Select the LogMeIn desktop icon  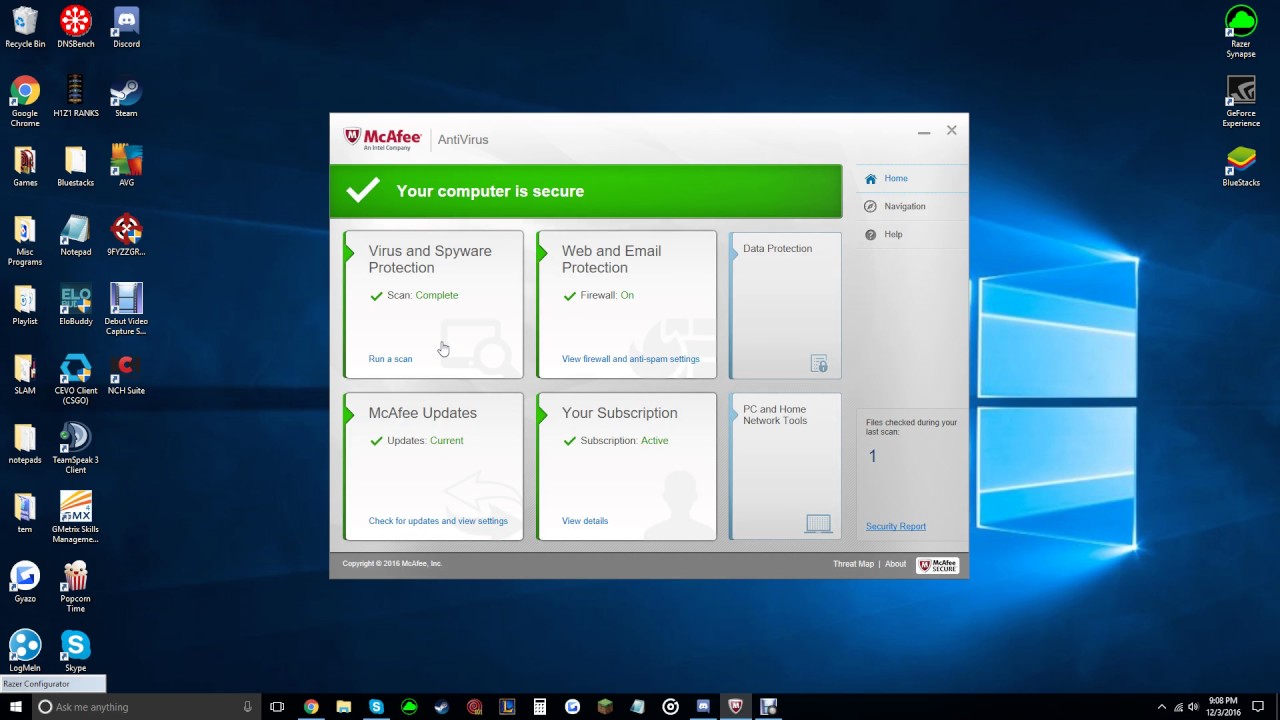25,651
